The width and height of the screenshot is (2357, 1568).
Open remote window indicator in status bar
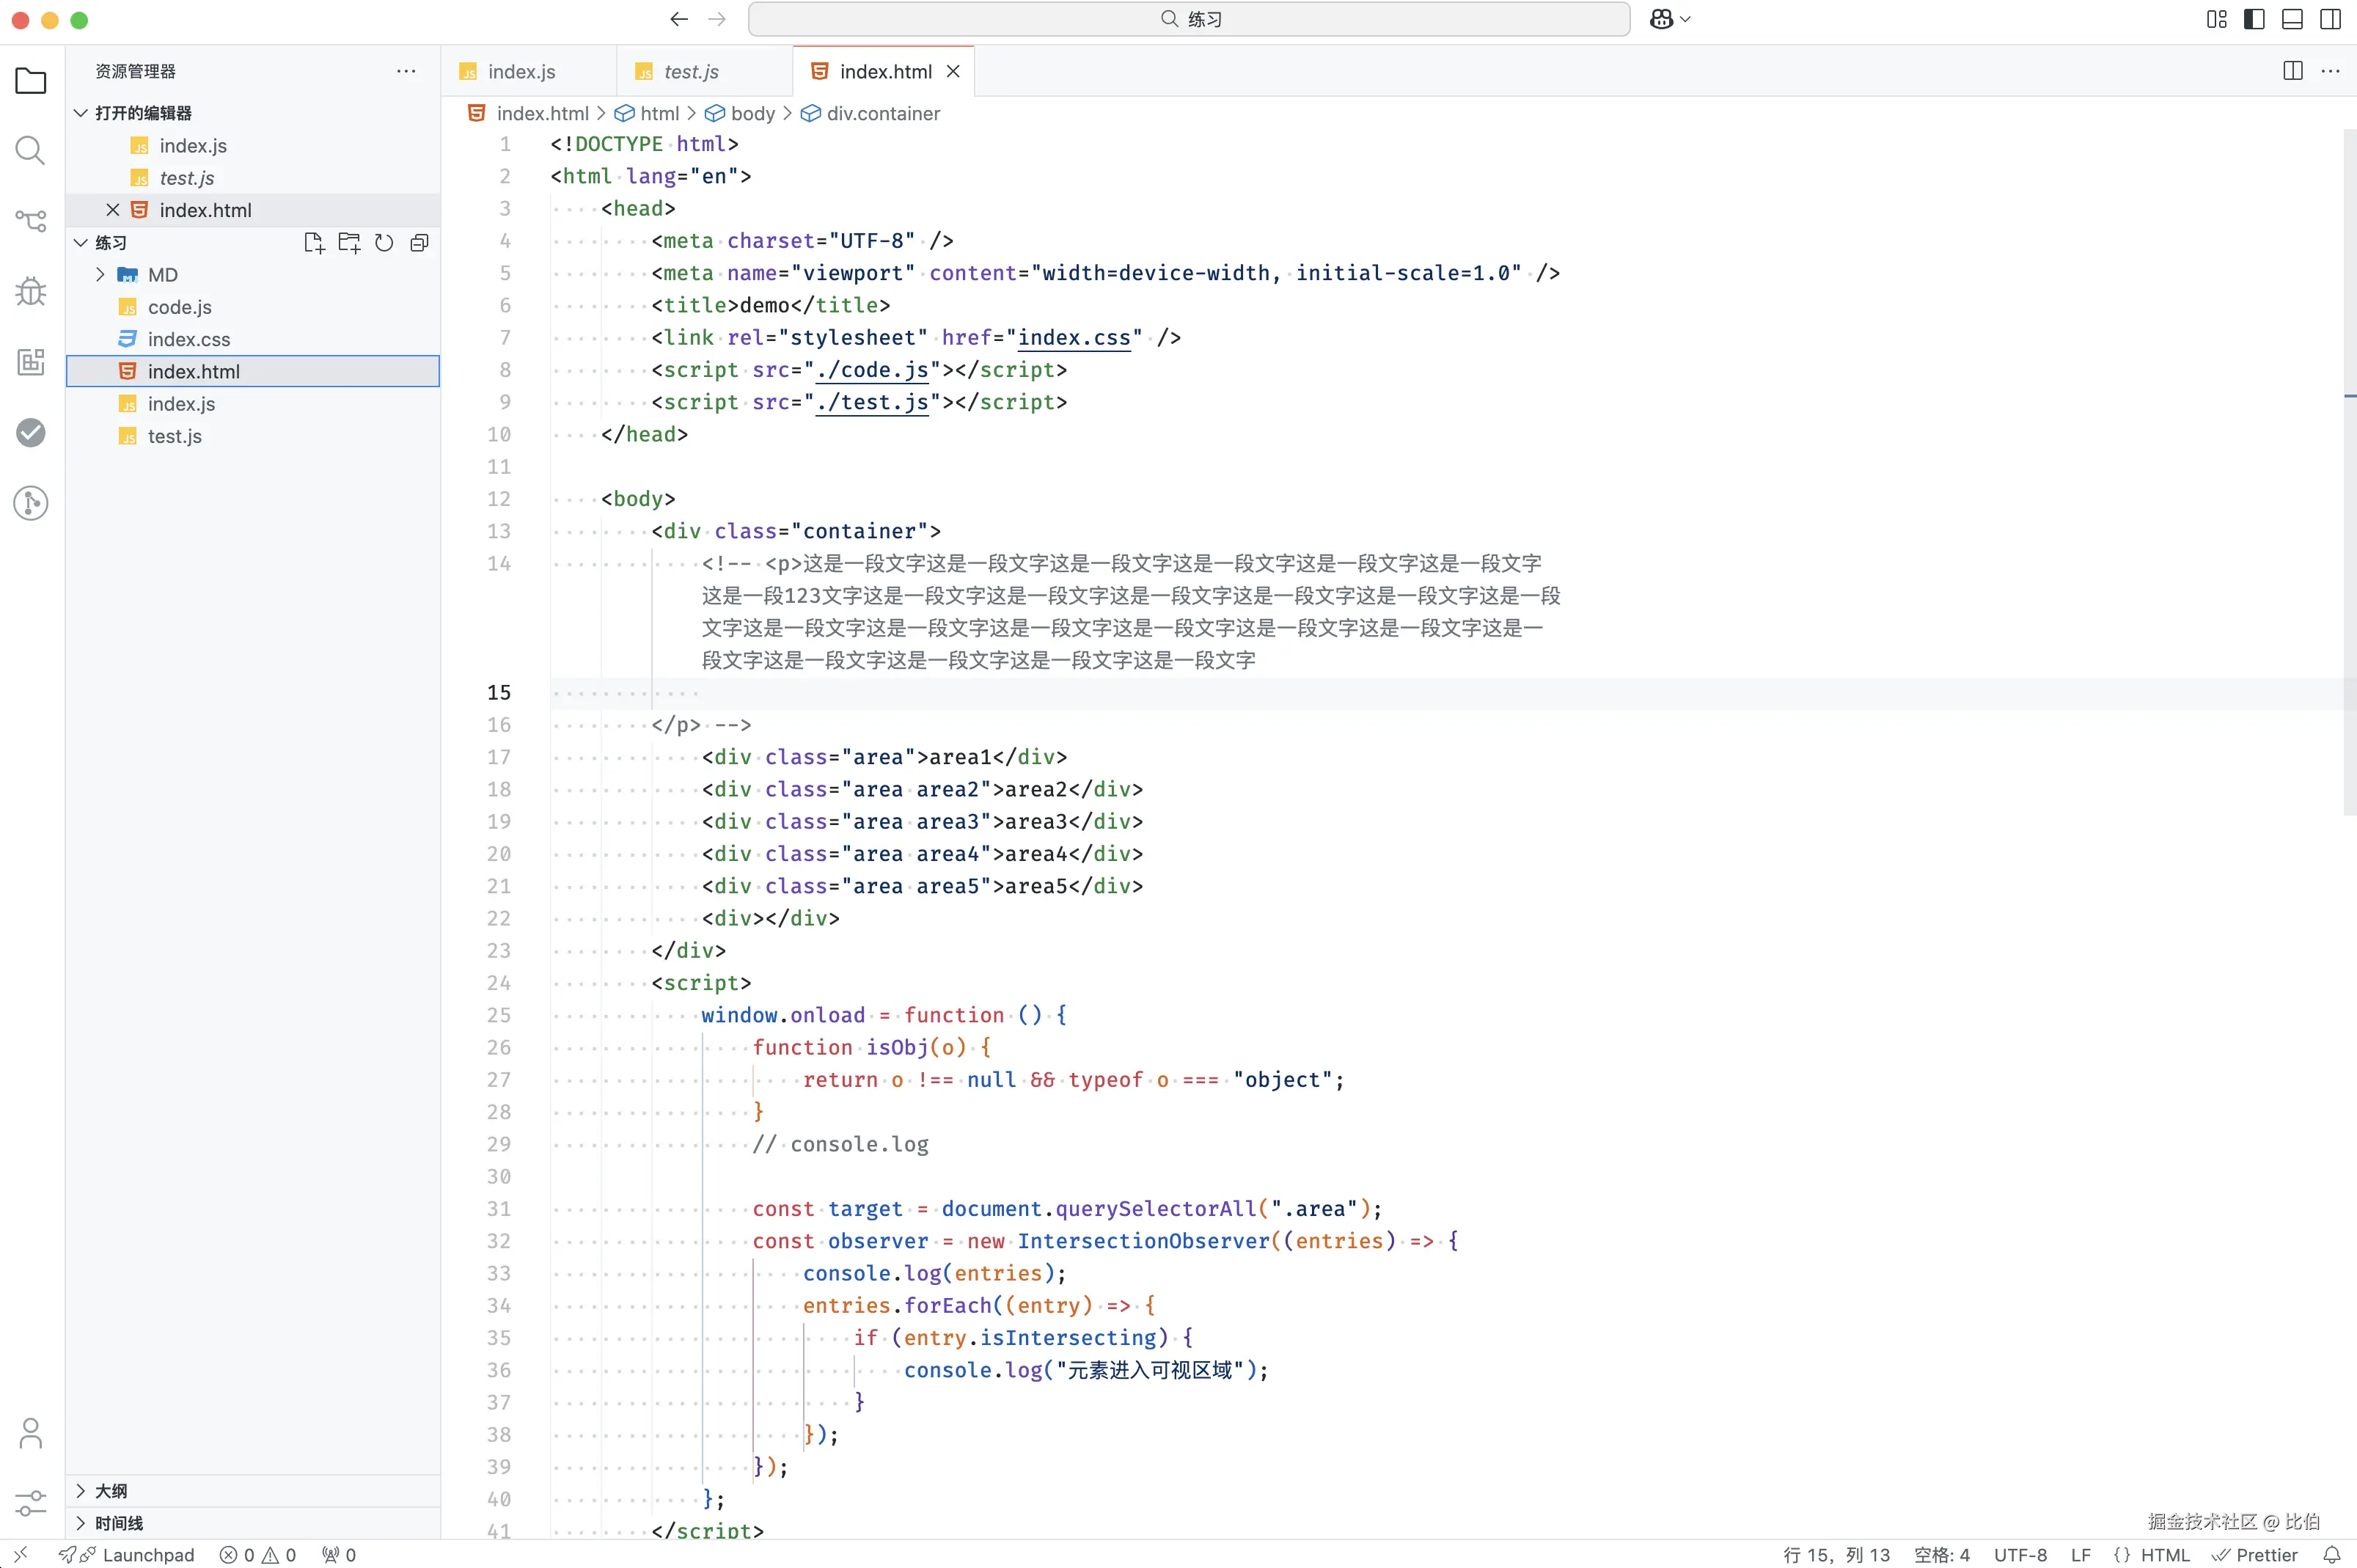[x=20, y=1554]
